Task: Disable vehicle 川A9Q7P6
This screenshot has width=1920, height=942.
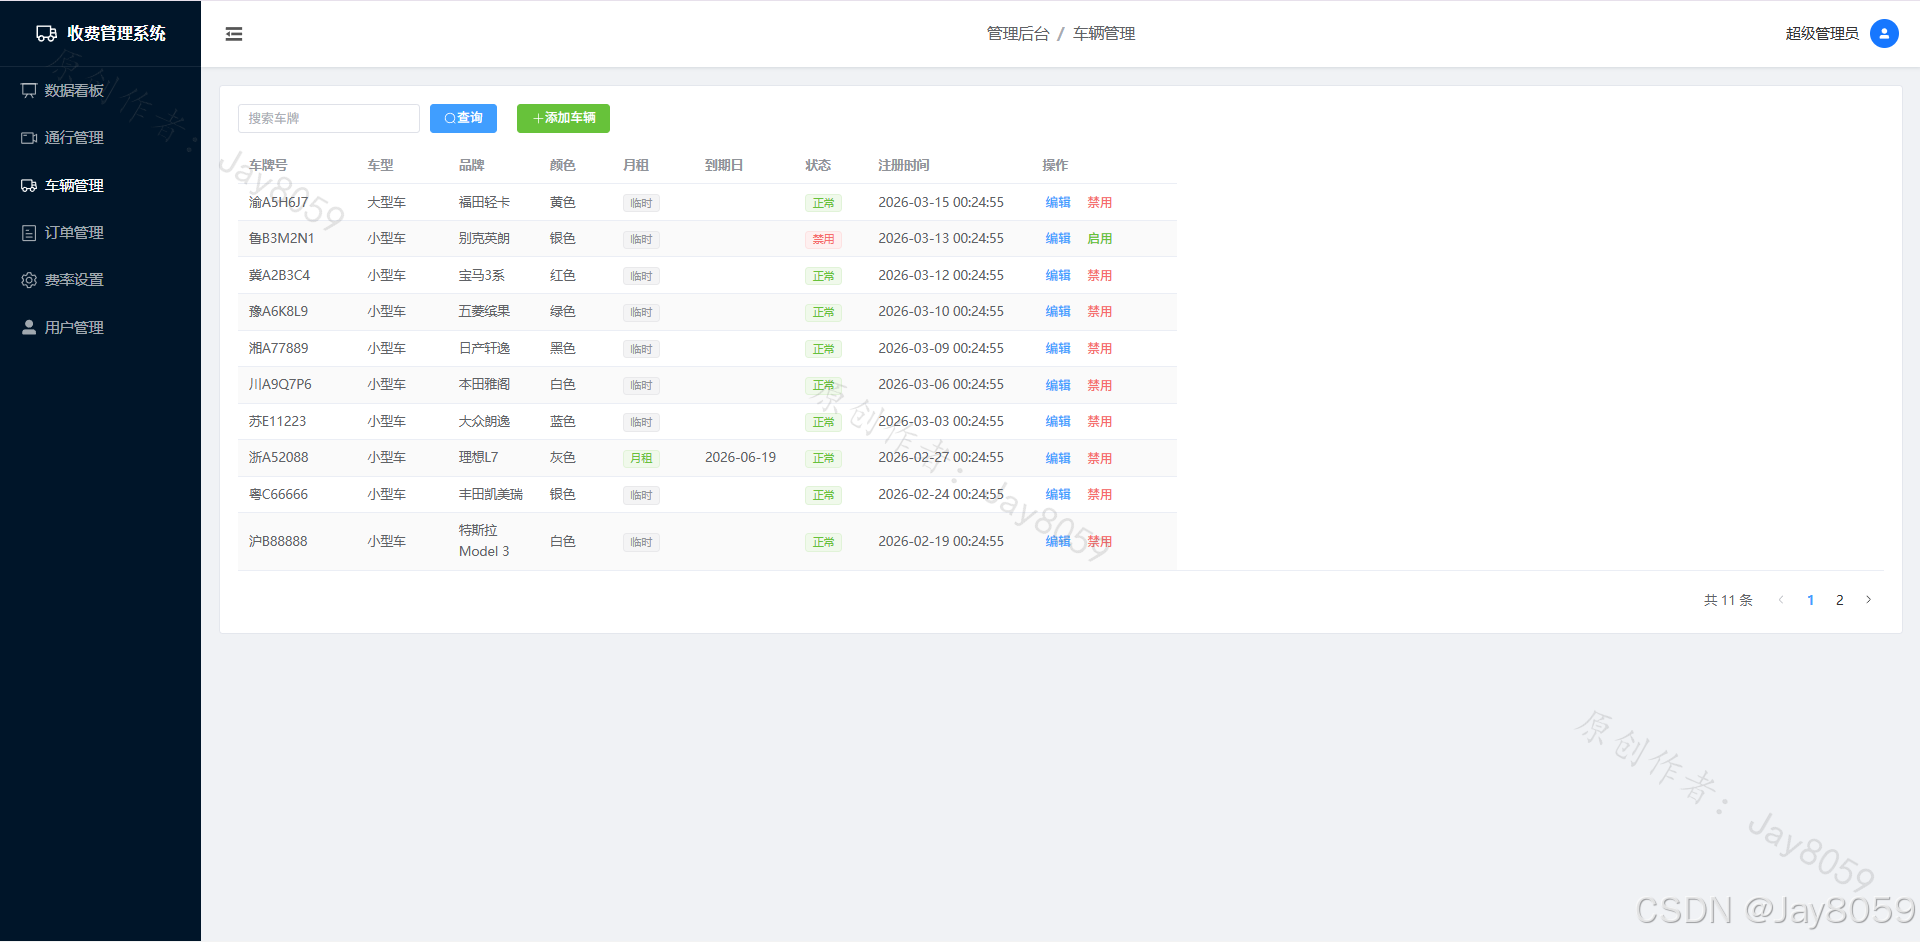Action: click(x=1100, y=385)
